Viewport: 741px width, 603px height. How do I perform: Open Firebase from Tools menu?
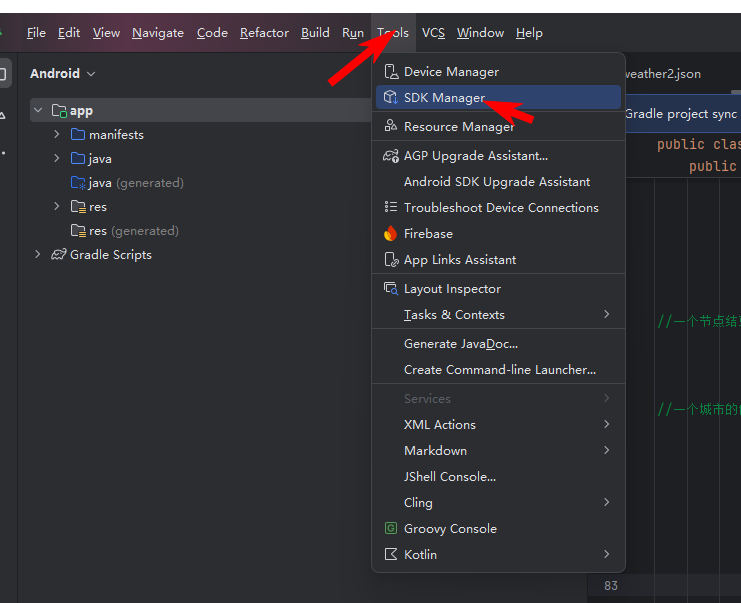click(498, 234)
